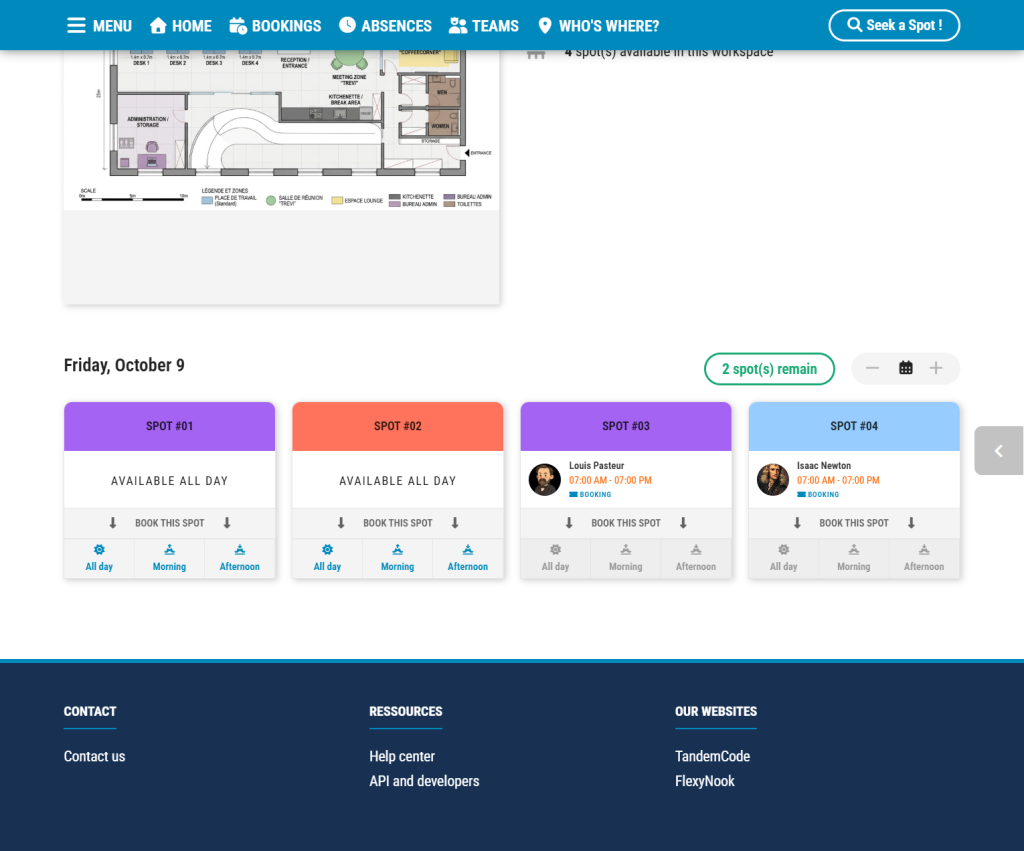The image size is (1024, 851).
Task: Click Morning option on Spot #04
Action: [x=854, y=558]
